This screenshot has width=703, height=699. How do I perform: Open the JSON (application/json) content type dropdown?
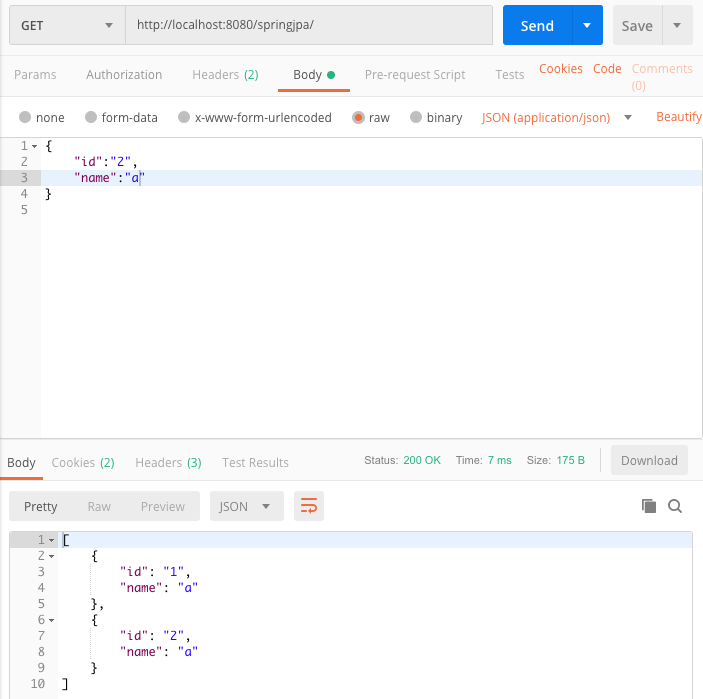point(556,117)
